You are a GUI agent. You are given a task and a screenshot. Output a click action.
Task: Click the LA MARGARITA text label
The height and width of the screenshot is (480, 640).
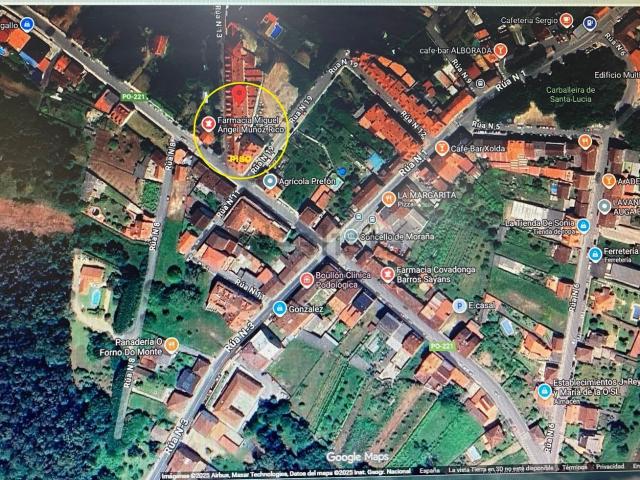coord(427,195)
